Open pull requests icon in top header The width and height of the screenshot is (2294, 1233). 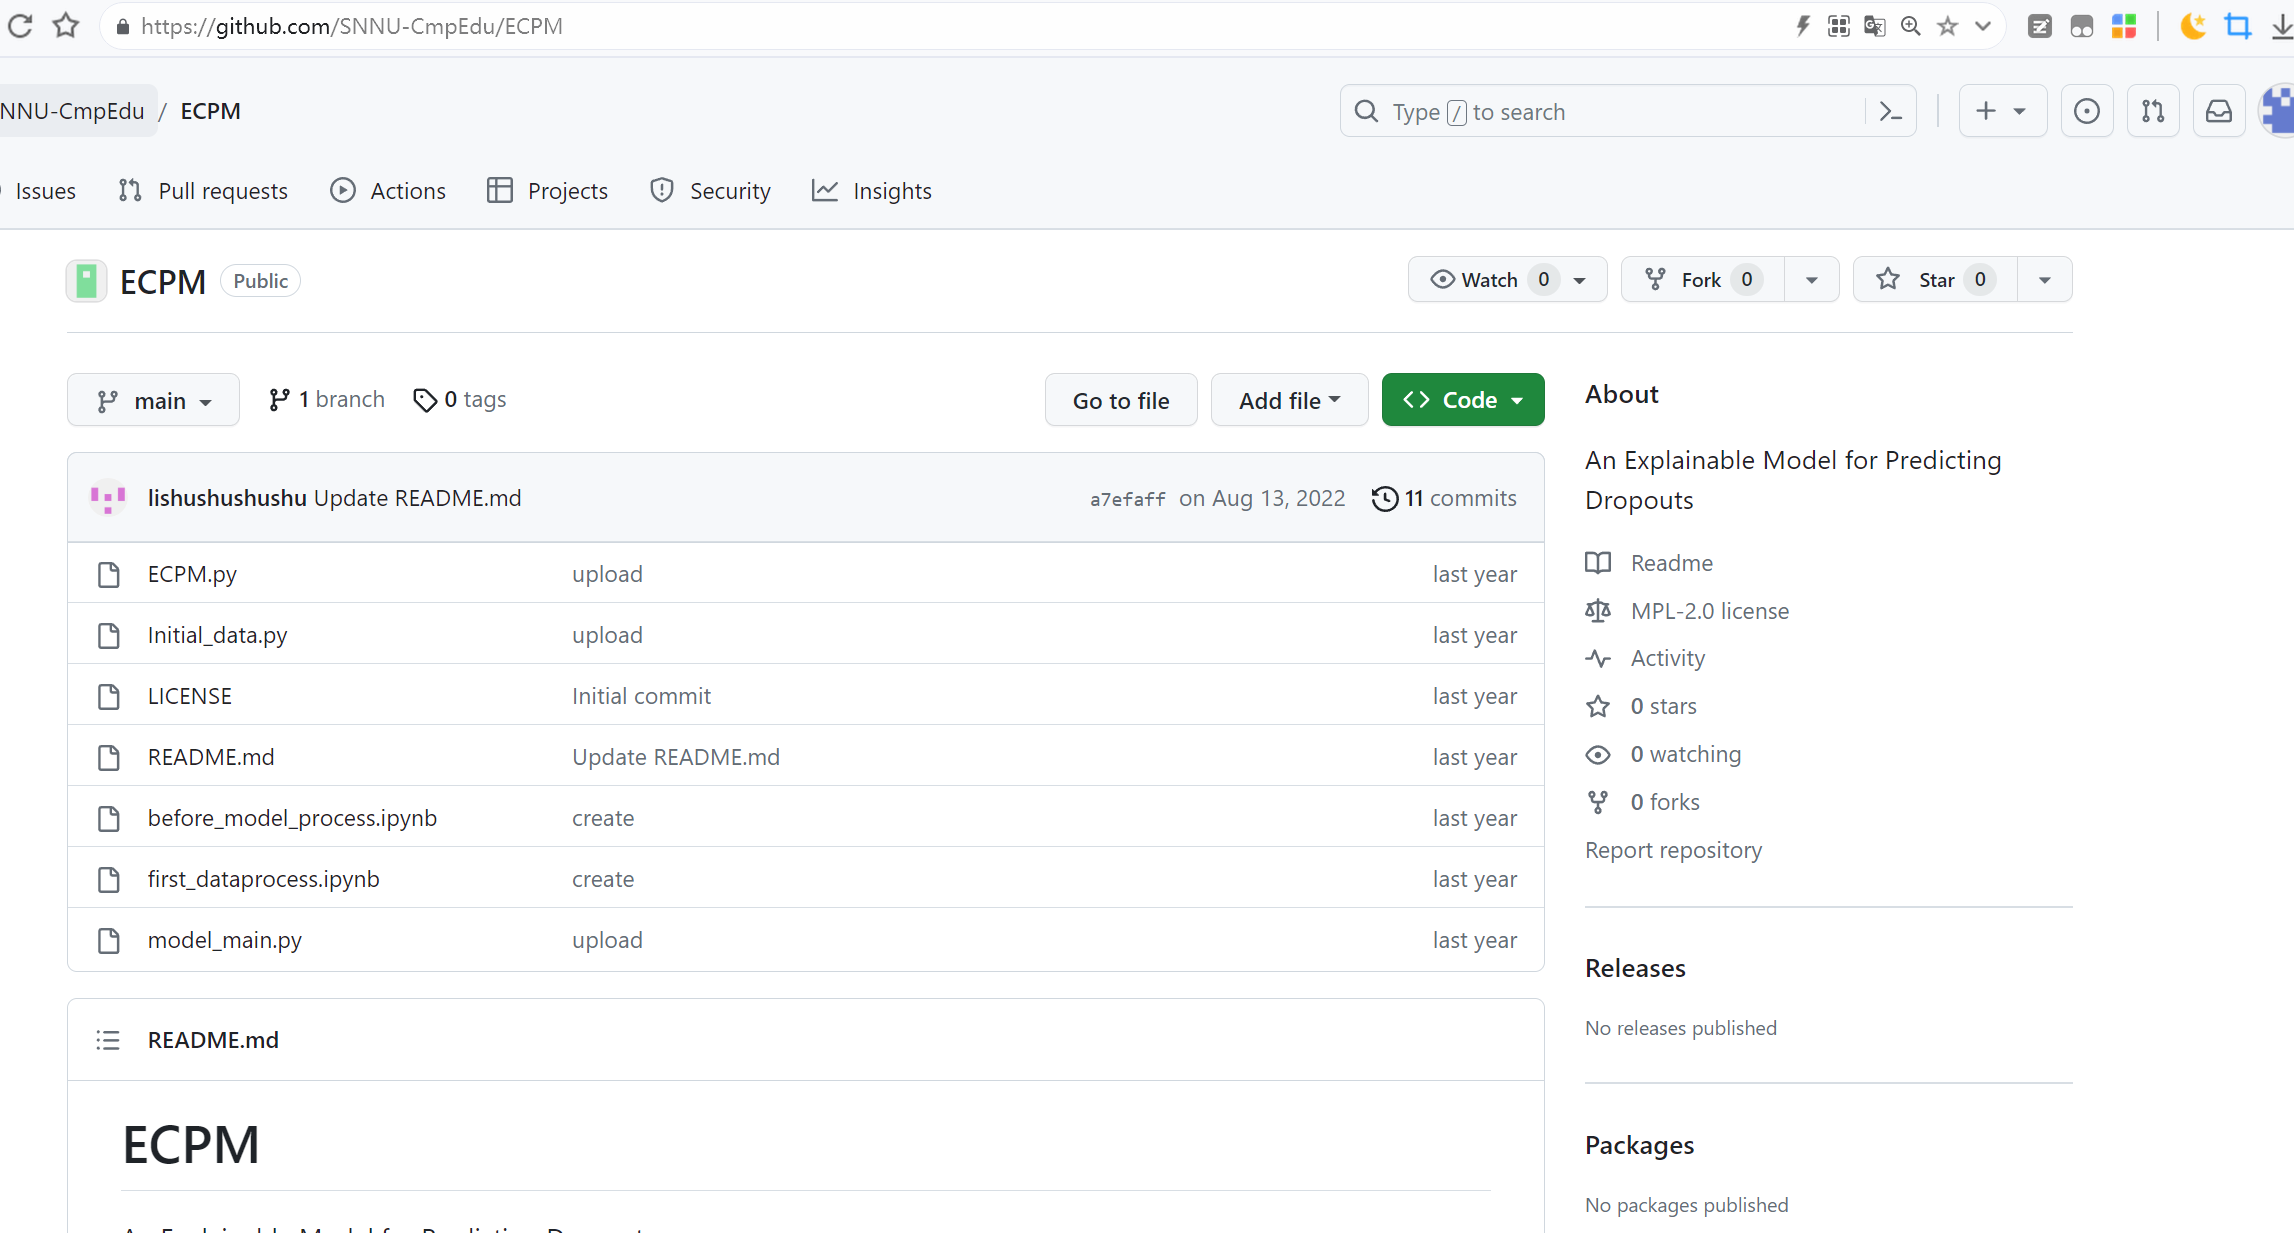click(x=2153, y=111)
